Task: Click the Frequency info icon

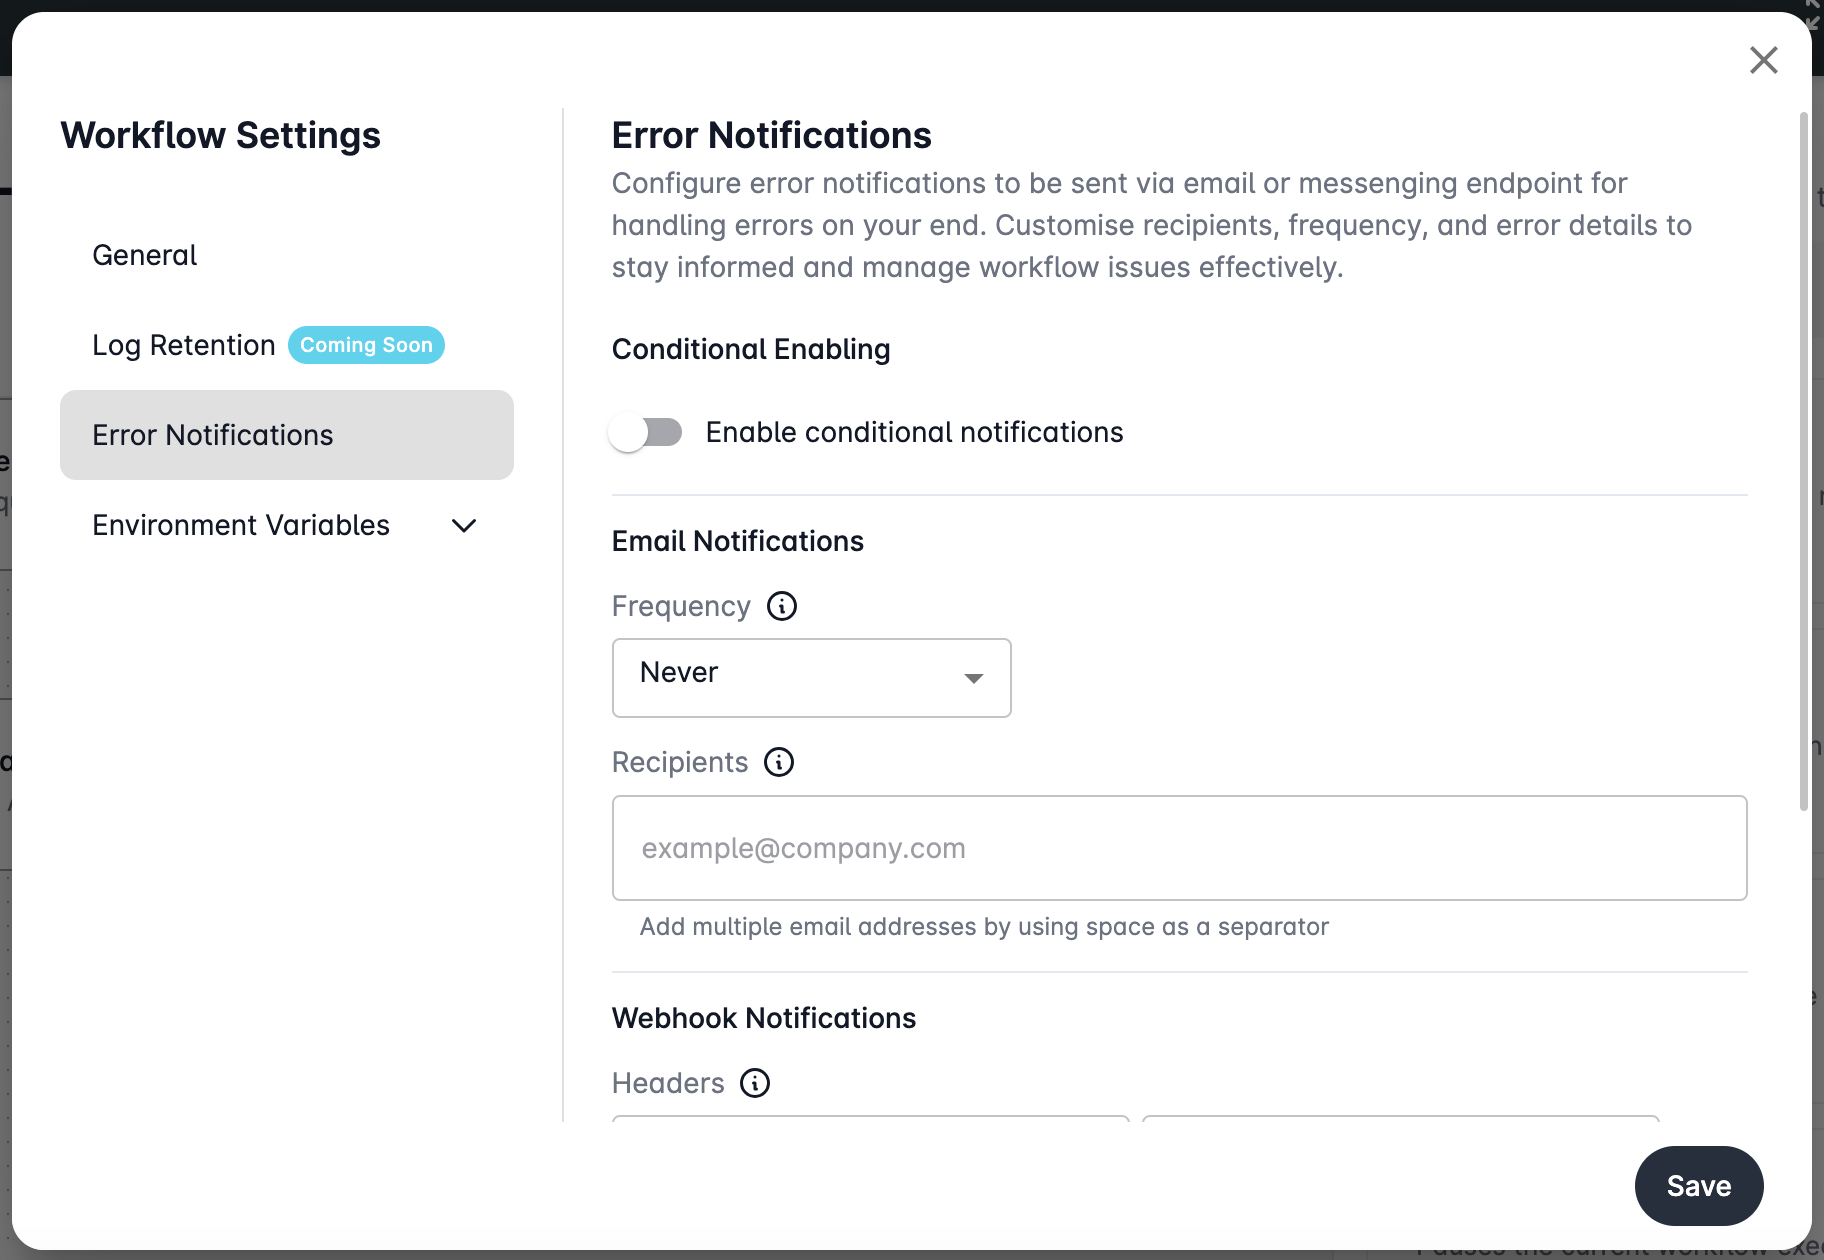Action: [x=782, y=606]
